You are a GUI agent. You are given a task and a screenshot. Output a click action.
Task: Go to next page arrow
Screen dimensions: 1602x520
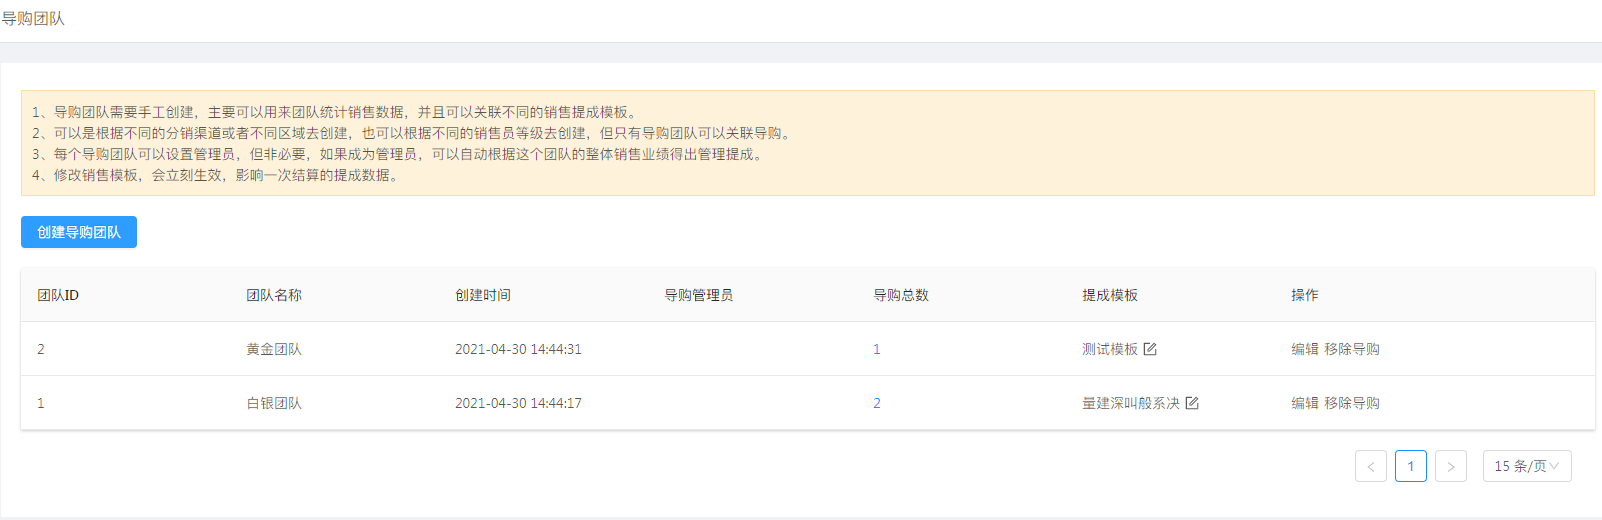[1451, 466]
